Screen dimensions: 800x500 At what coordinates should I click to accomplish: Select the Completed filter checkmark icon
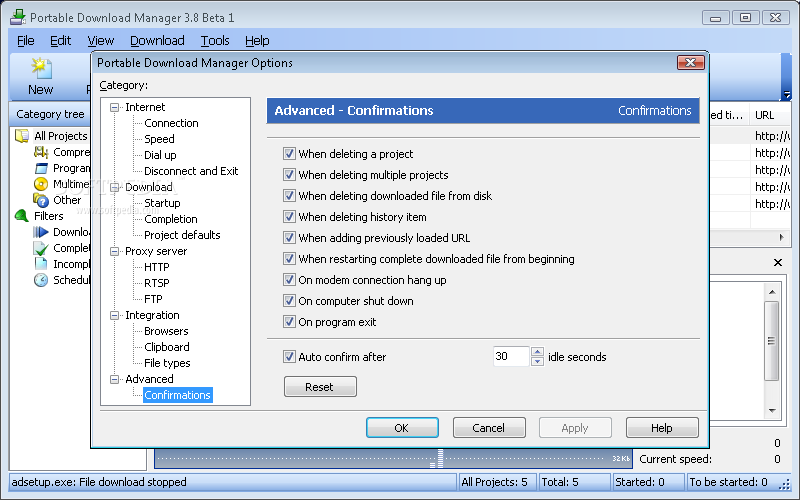click(x=41, y=248)
